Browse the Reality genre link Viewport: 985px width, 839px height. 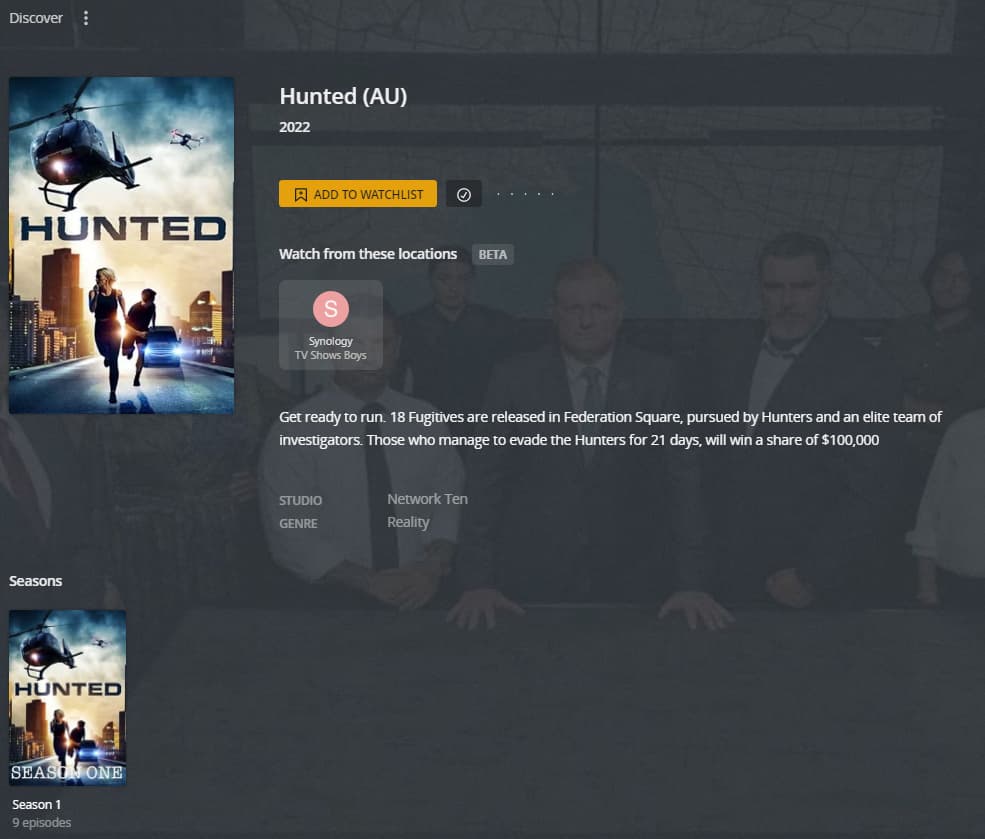408,522
